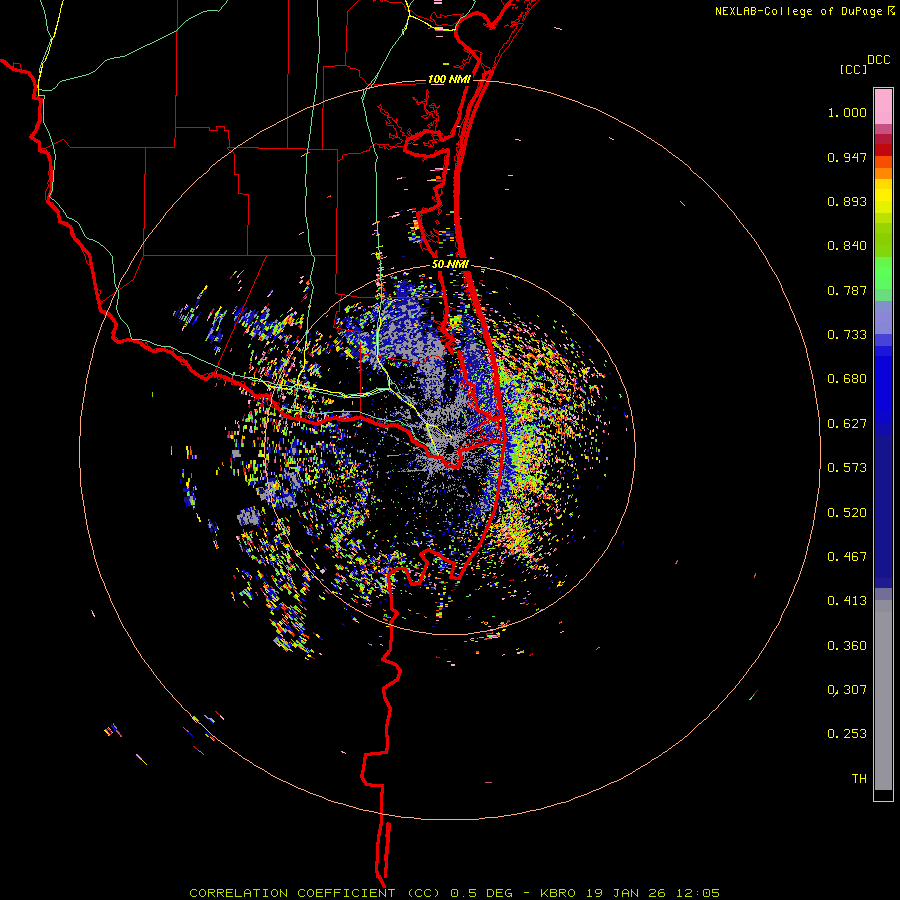The width and height of the screenshot is (900, 900).
Task: Click the 100 NMI range ring label
Action: point(449,79)
